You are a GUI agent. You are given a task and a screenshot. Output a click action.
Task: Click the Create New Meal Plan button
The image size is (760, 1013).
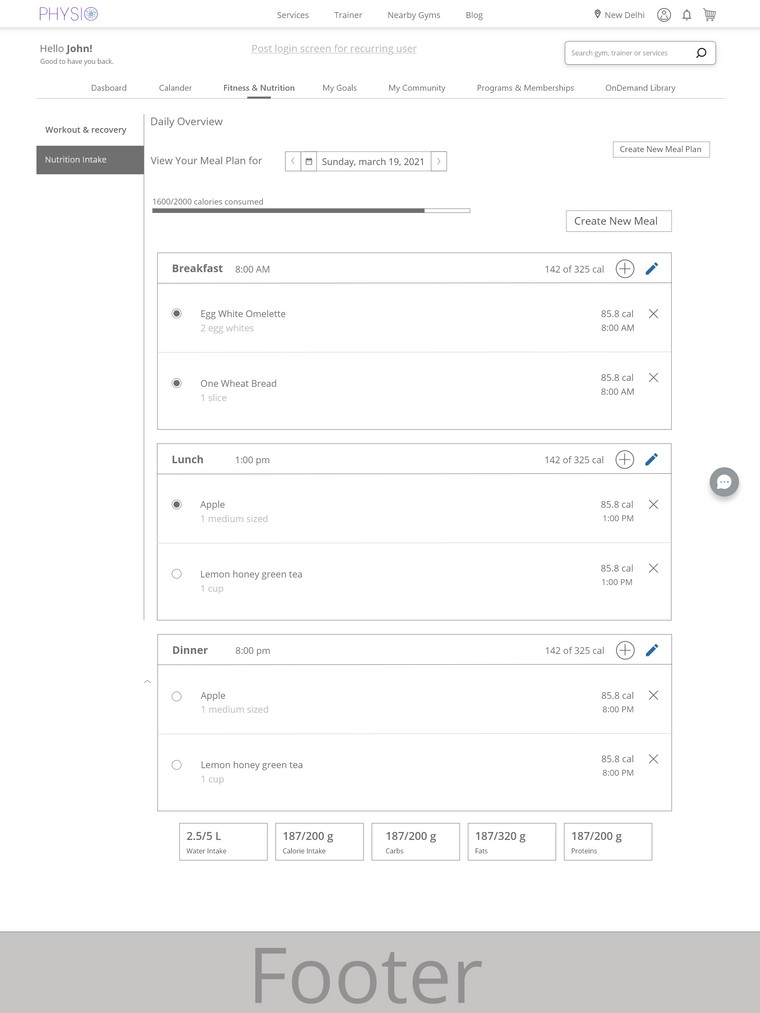tap(661, 148)
